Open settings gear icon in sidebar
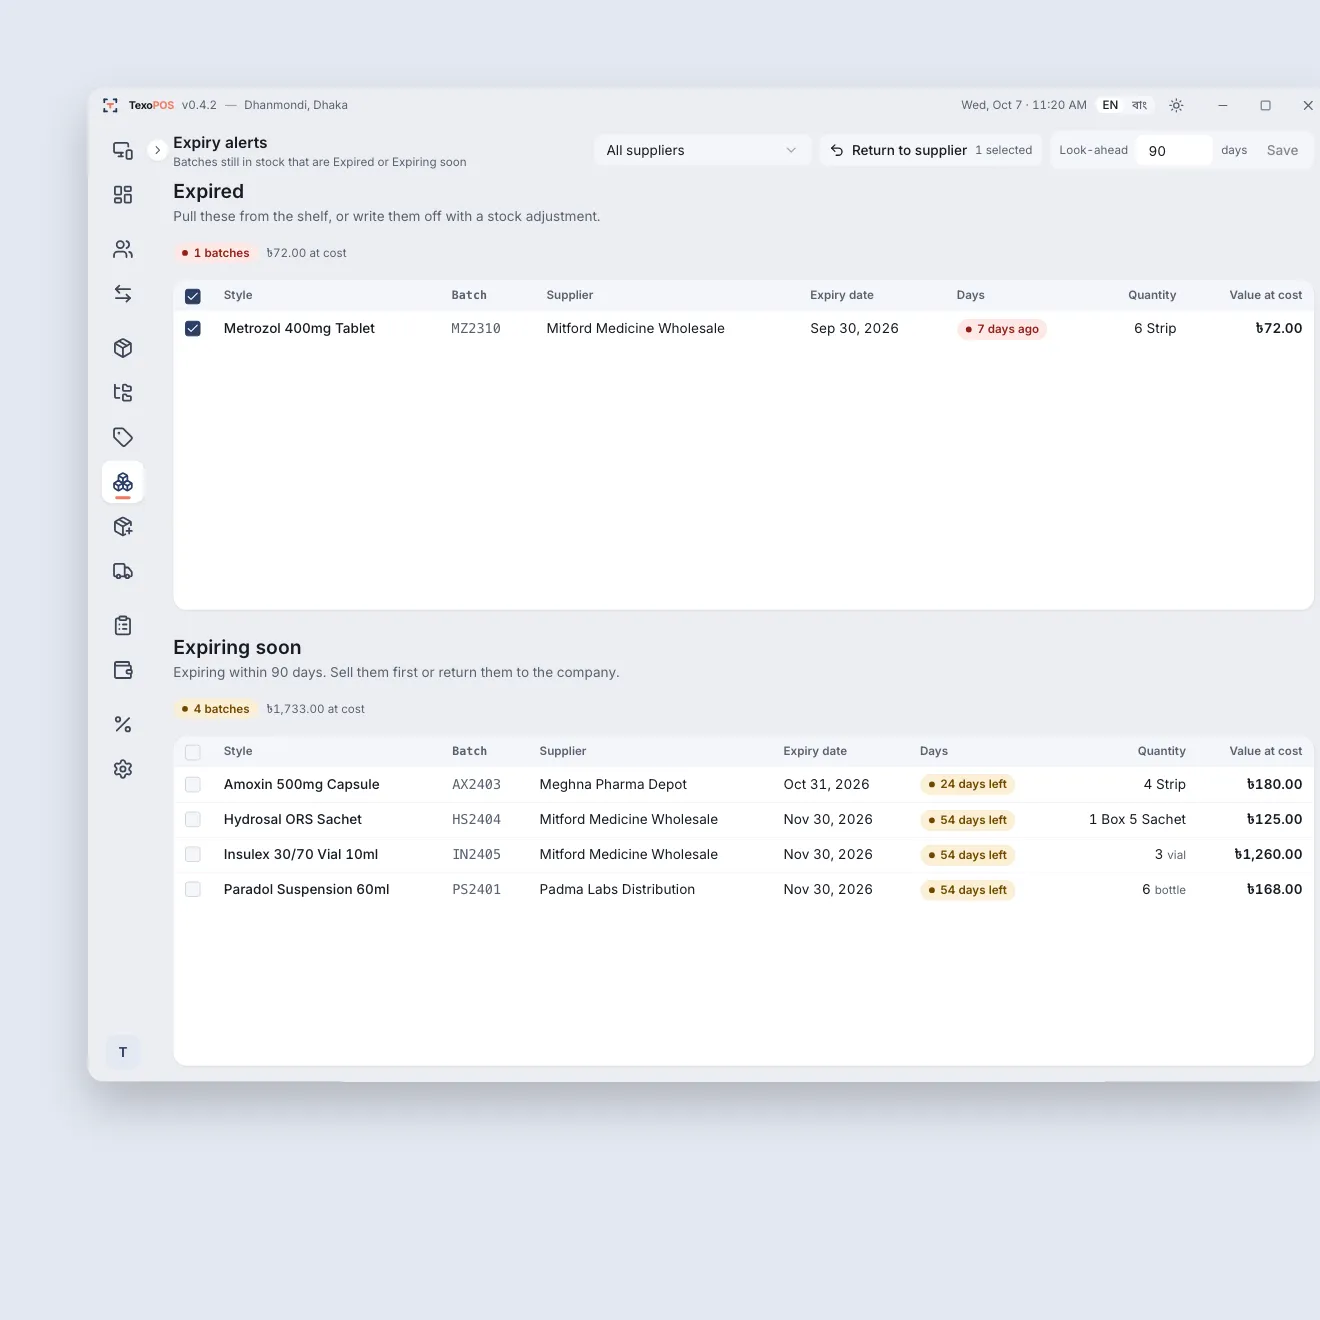 click(x=123, y=769)
